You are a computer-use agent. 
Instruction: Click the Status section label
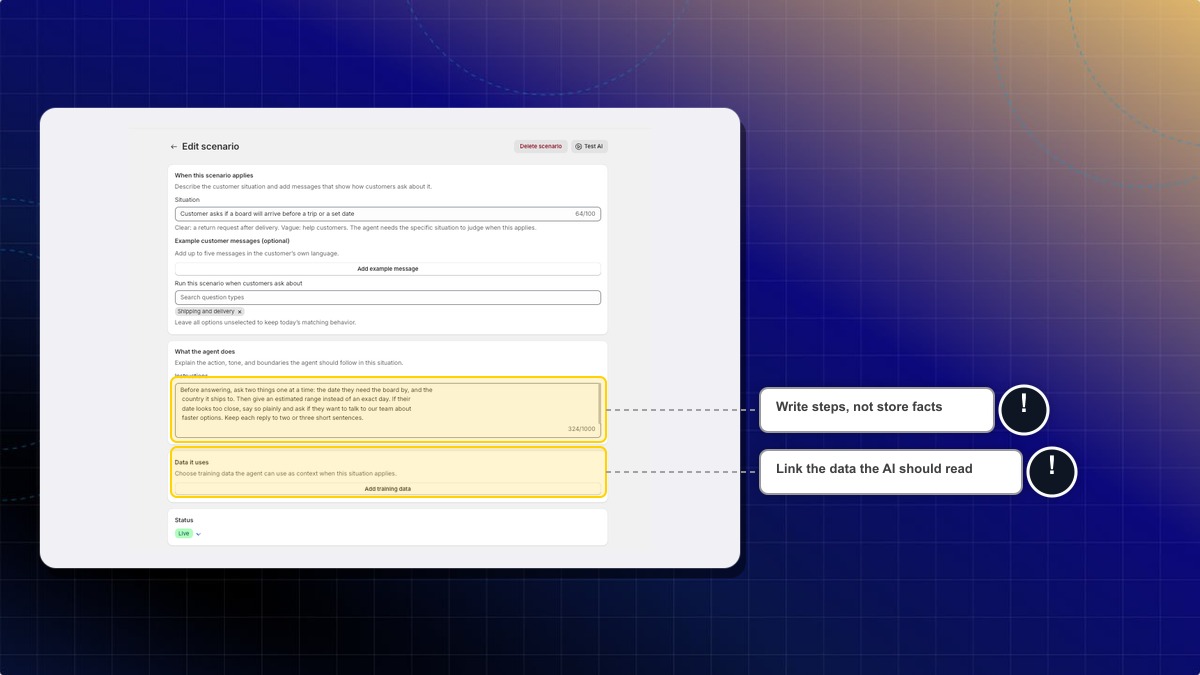coord(184,520)
